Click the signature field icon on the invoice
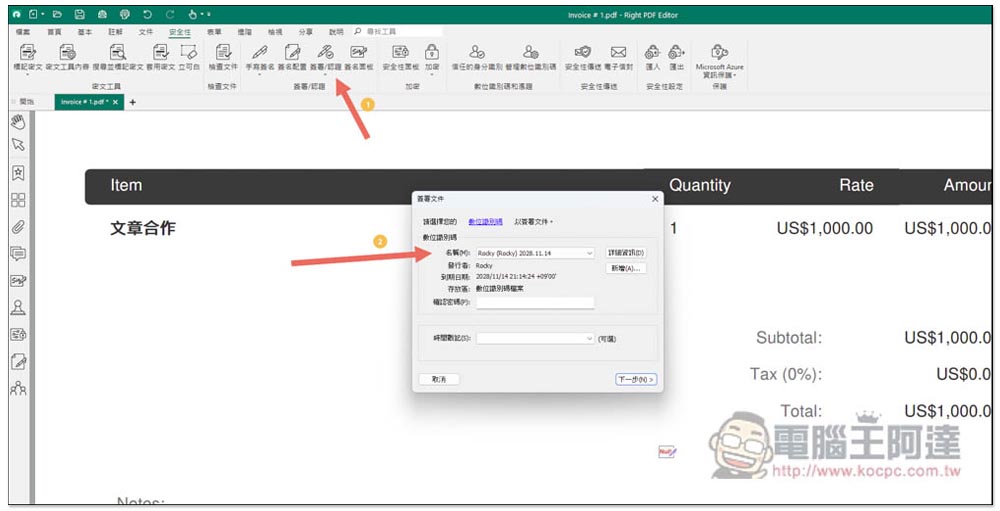 pyautogui.click(x=667, y=452)
